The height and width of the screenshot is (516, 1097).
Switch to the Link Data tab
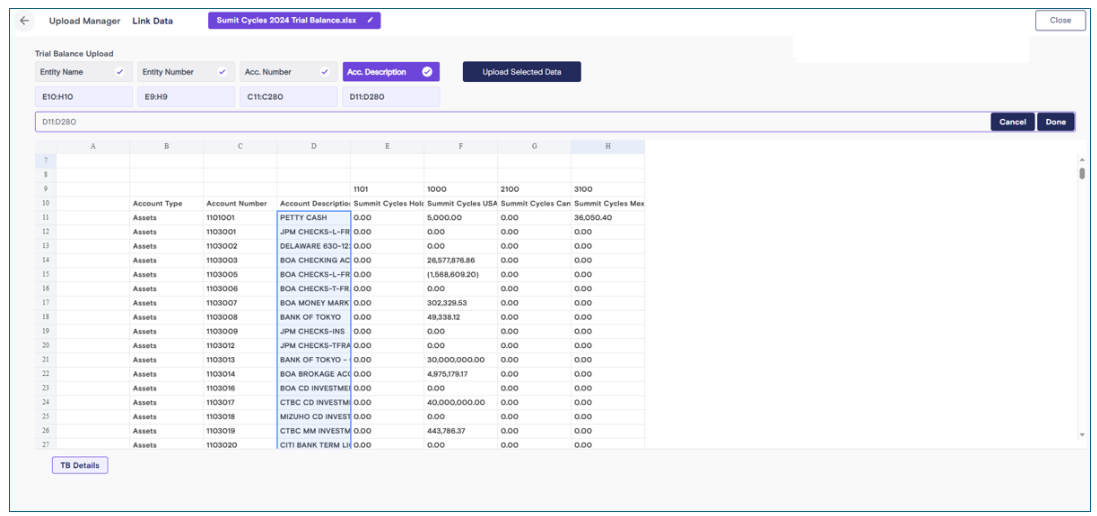153,20
